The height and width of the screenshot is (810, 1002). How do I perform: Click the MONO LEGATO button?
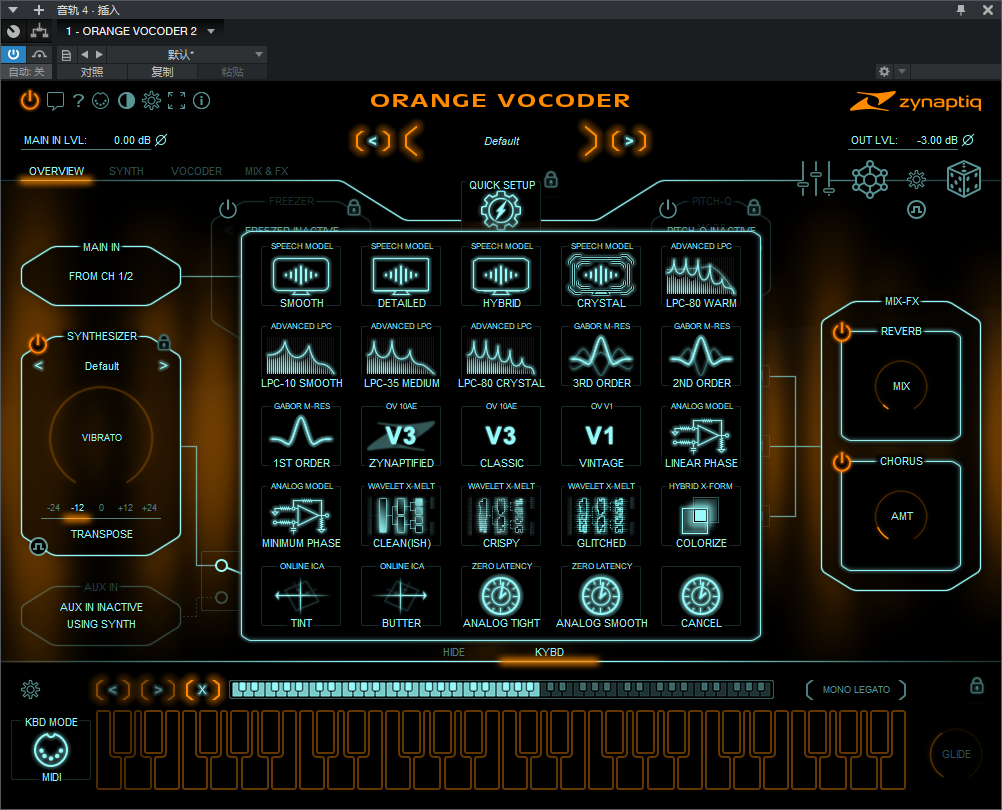856,689
